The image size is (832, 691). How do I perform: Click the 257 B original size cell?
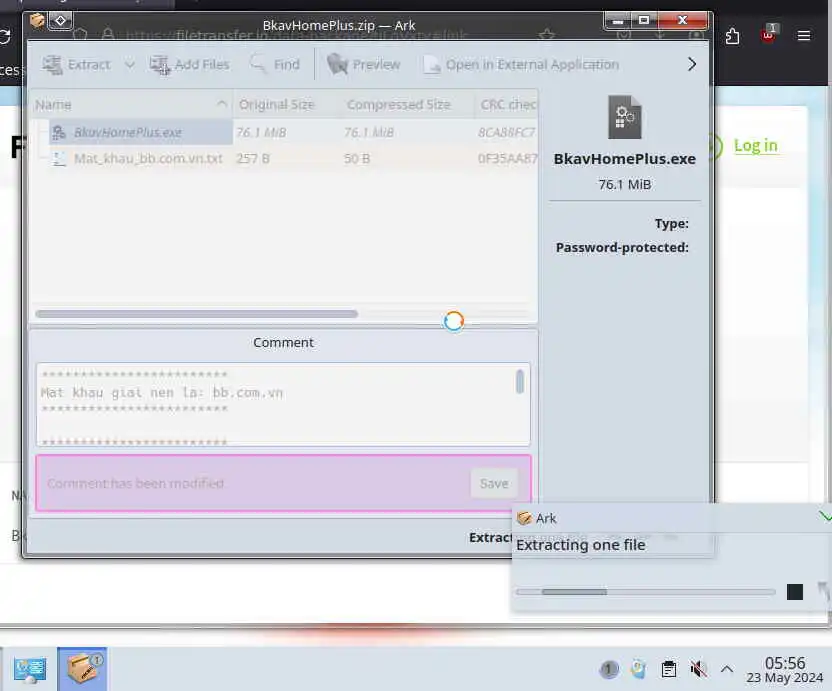click(x=253, y=159)
